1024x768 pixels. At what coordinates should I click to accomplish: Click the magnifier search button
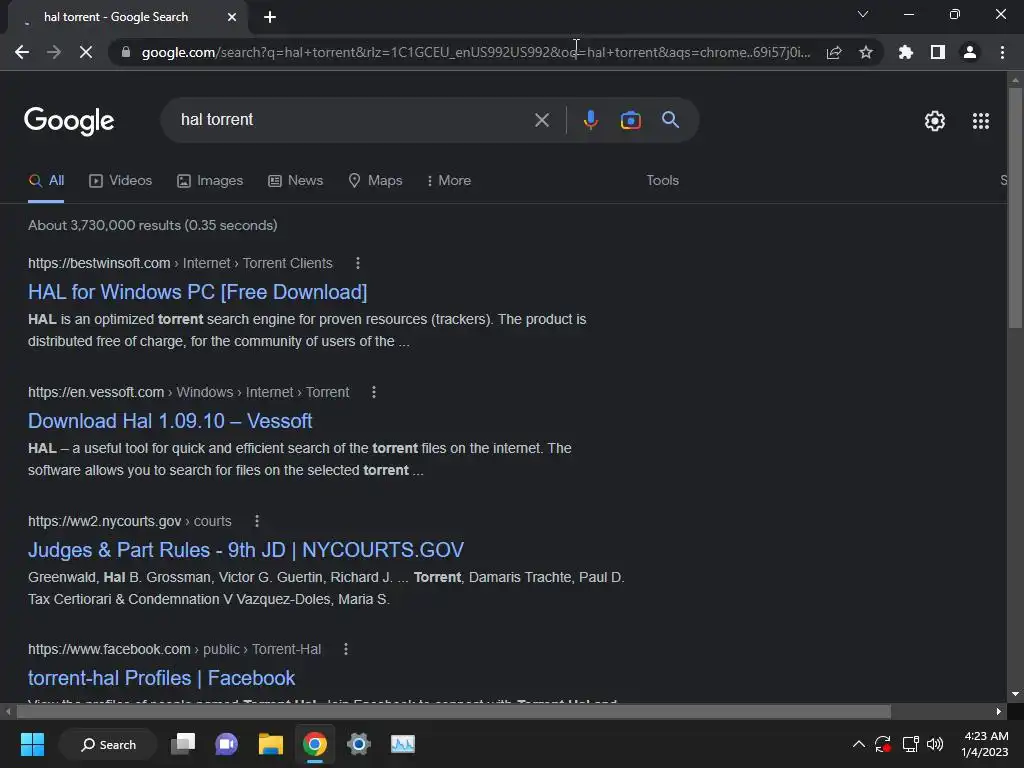point(670,120)
